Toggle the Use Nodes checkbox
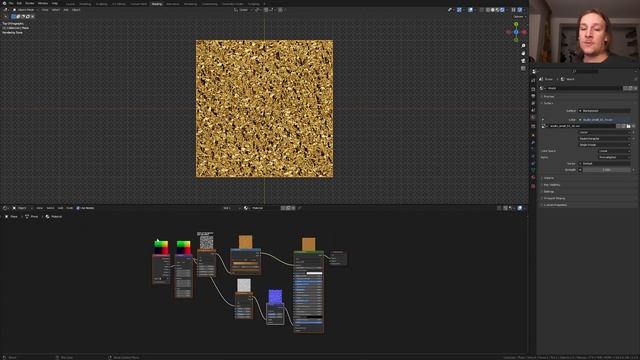This screenshot has height=360, width=640. 78,208
